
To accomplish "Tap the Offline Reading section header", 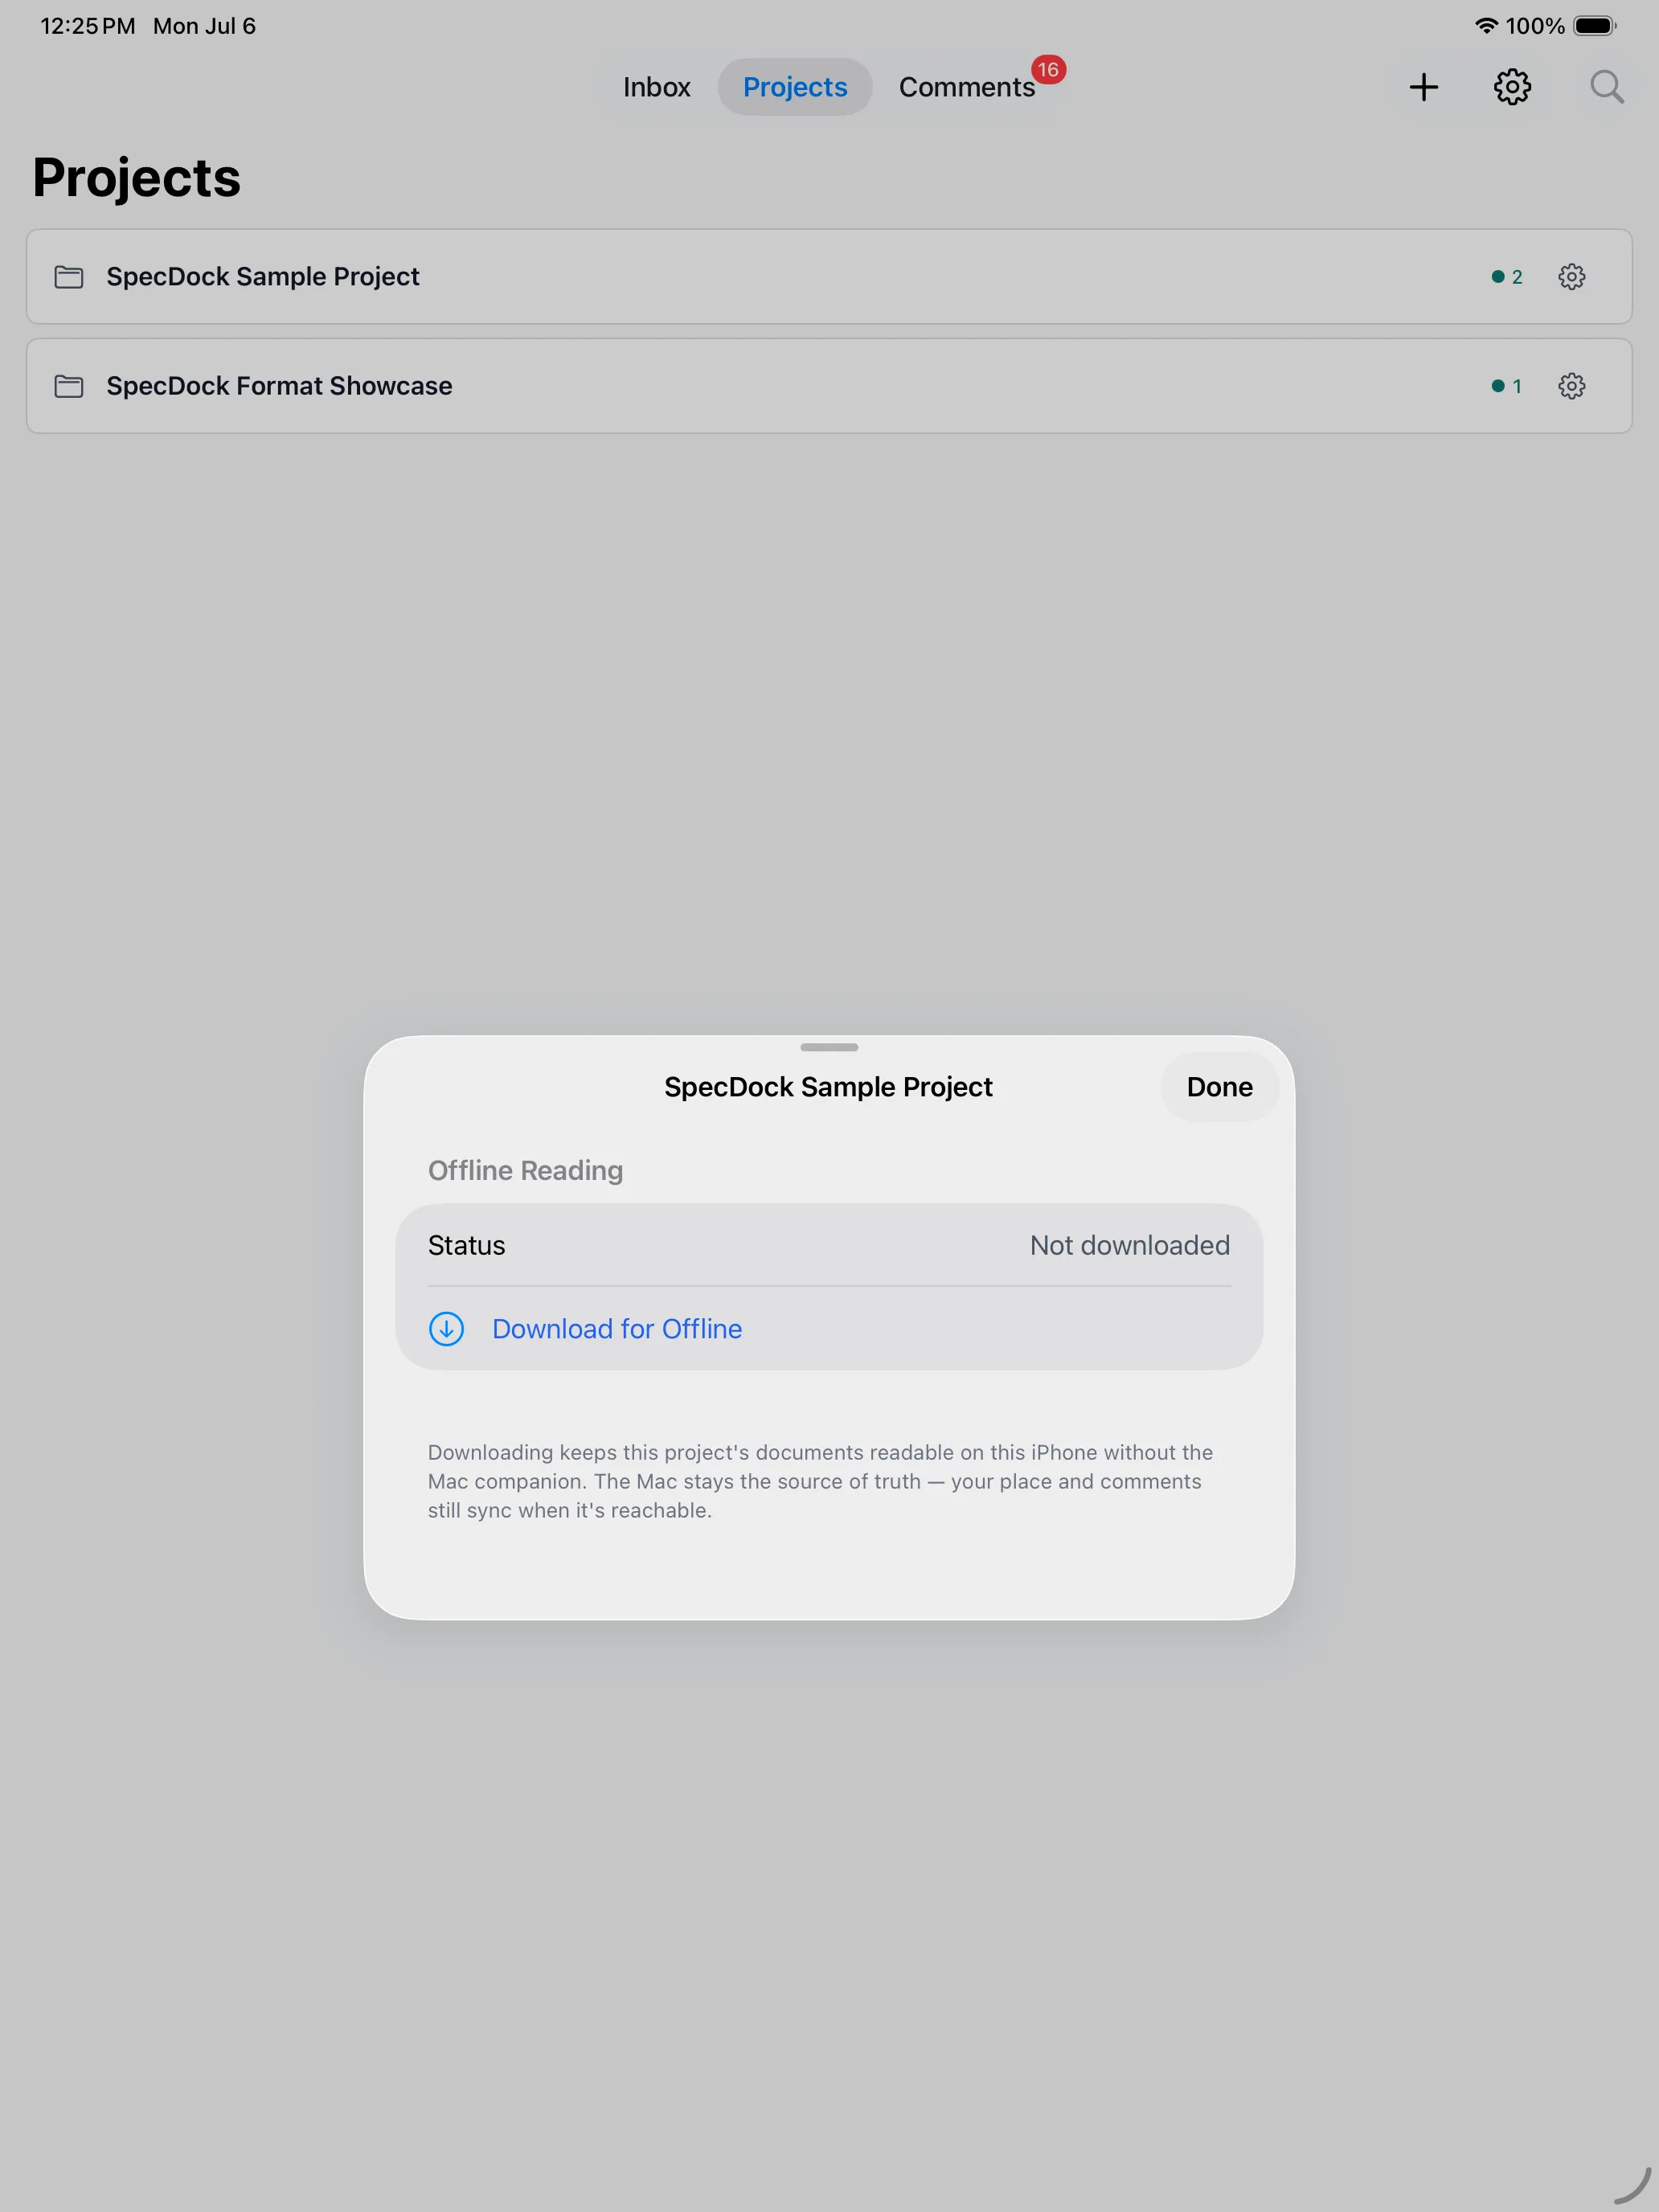I will coord(525,1170).
